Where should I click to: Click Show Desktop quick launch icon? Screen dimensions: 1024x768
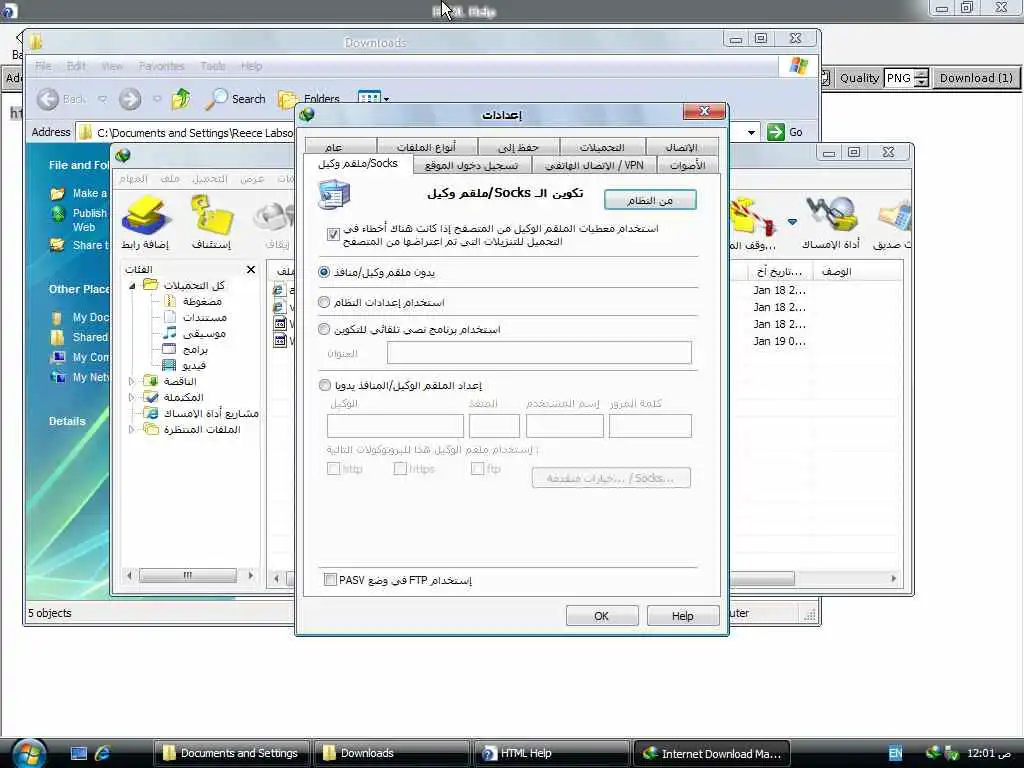[x=78, y=753]
